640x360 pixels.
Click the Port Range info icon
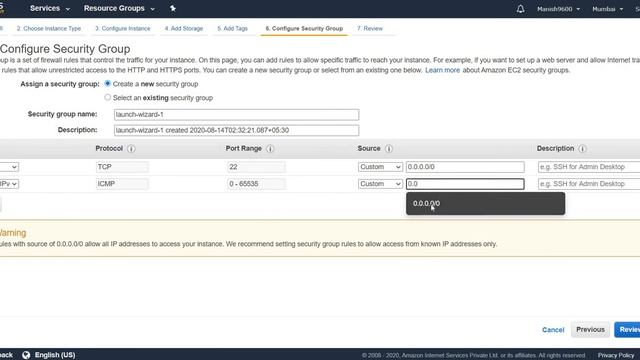pos(270,149)
